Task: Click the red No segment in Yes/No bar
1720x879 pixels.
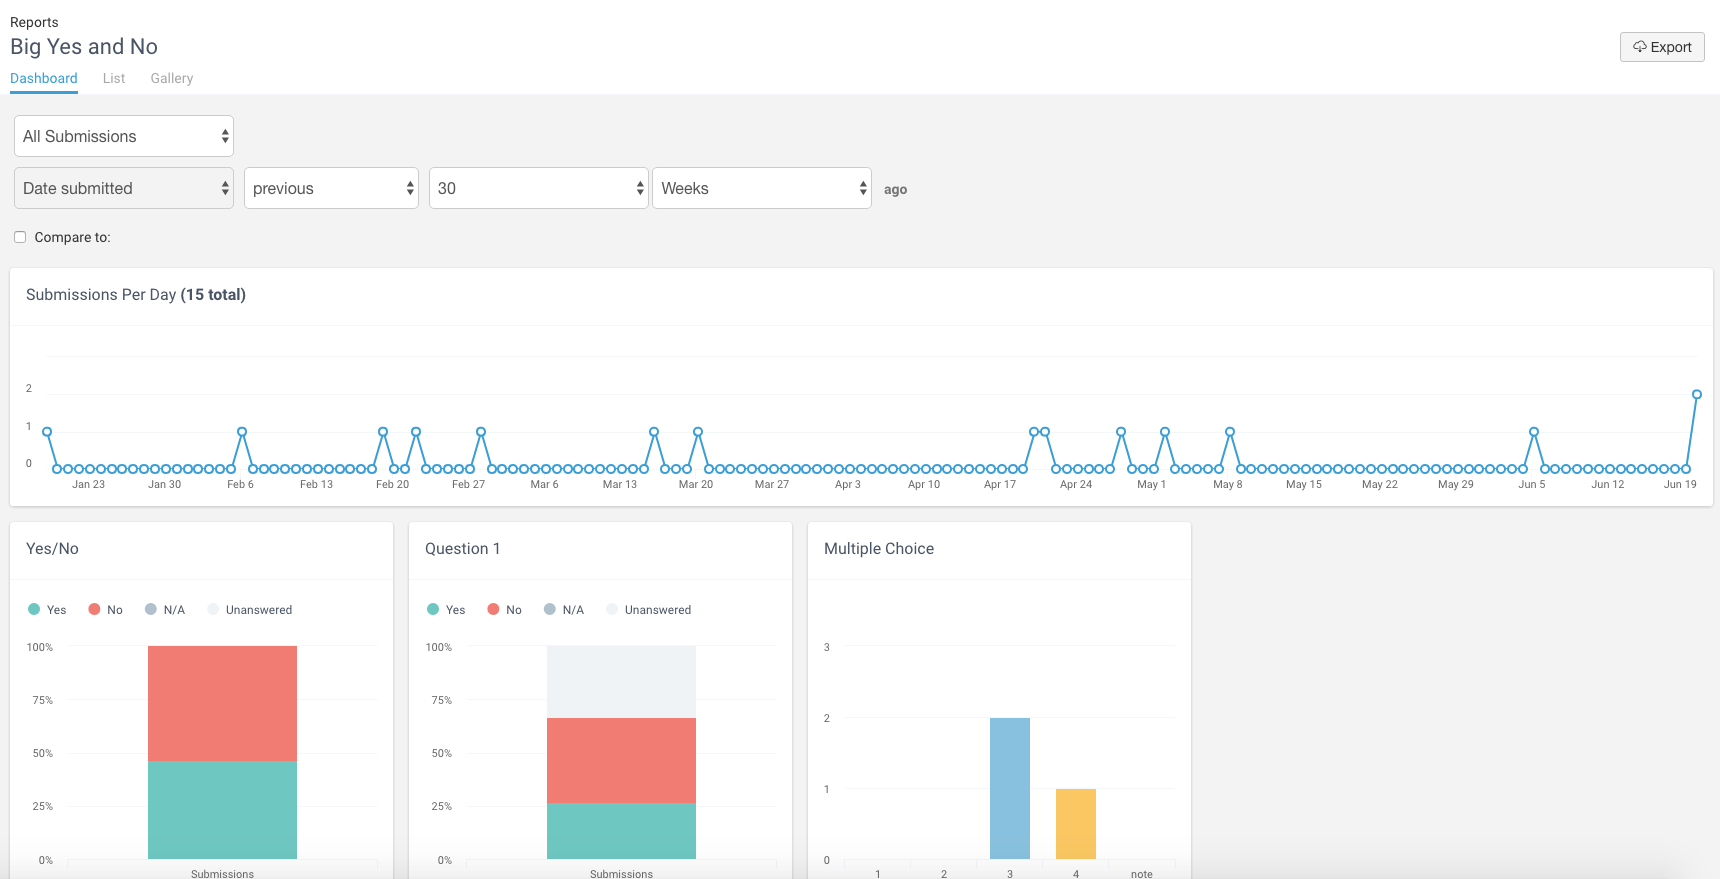Action: pyautogui.click(x=222, y=703)
